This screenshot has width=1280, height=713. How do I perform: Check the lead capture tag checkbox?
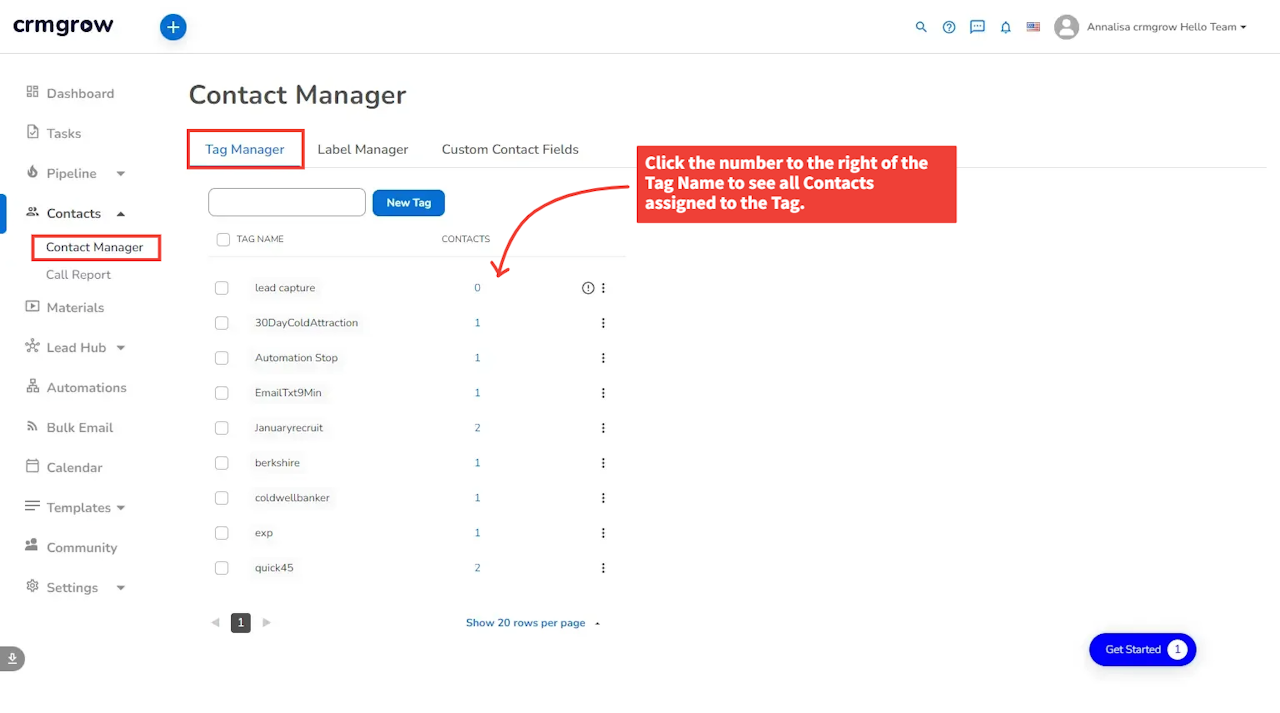pos(222,288)
